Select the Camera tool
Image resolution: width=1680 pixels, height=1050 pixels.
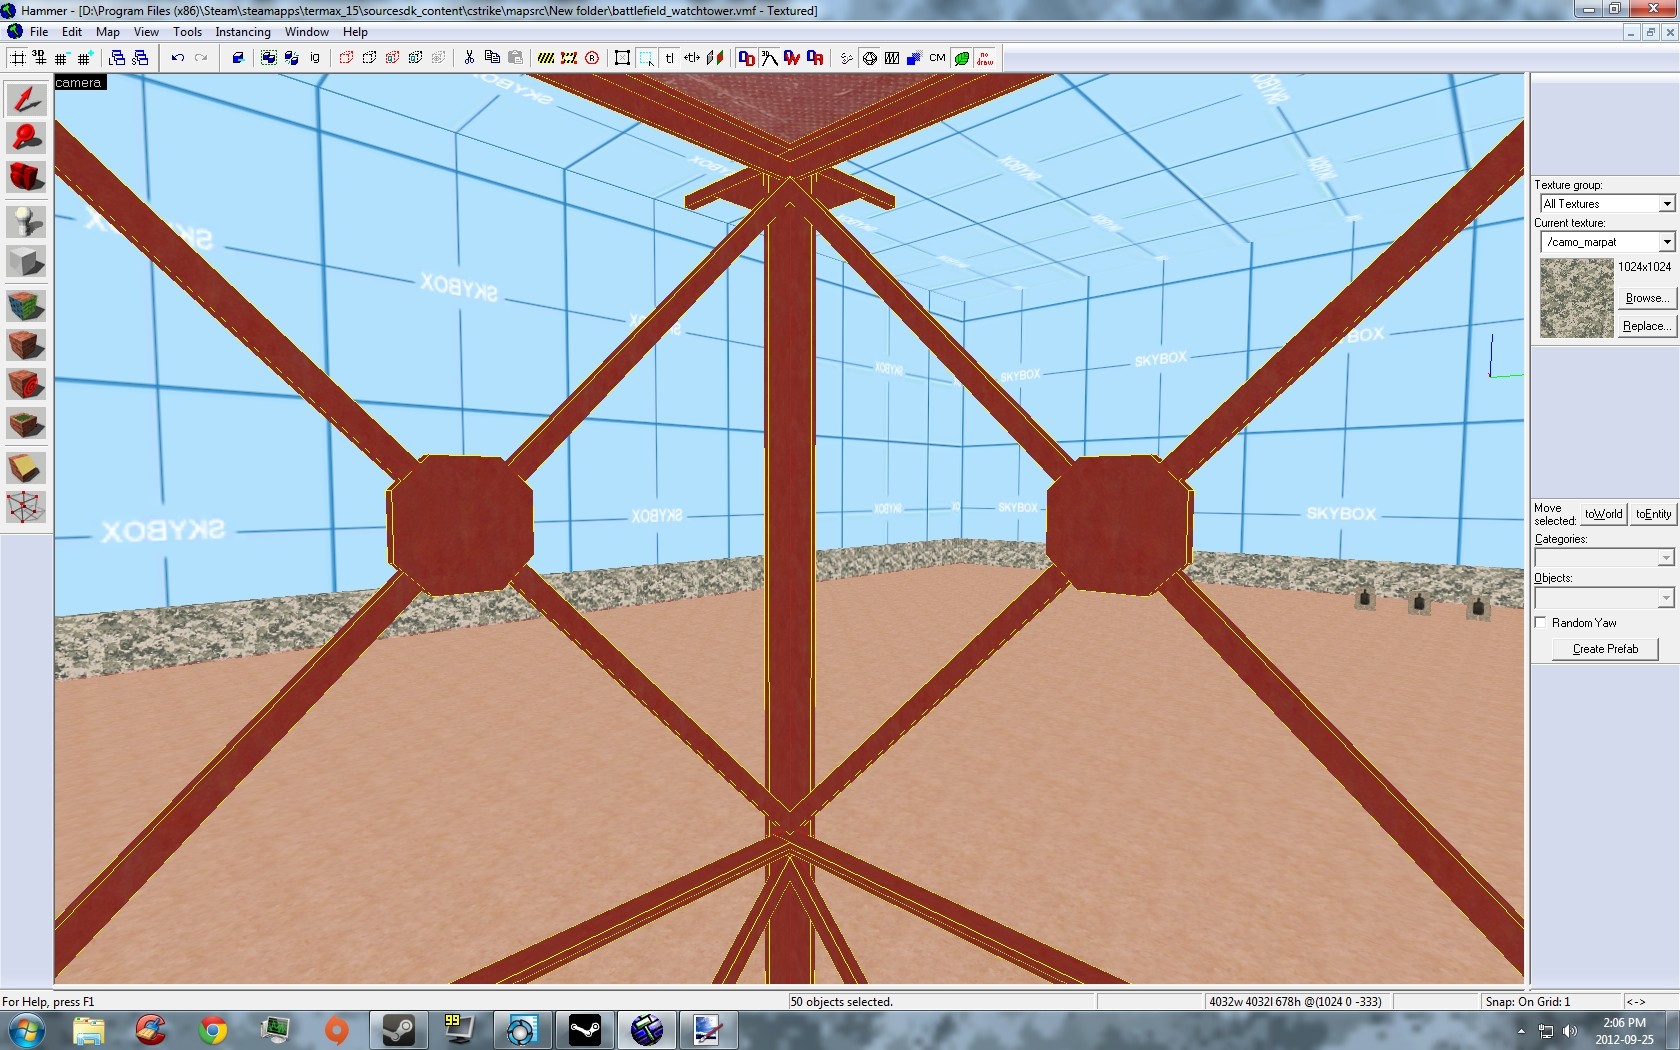click(x=26, y=177)
